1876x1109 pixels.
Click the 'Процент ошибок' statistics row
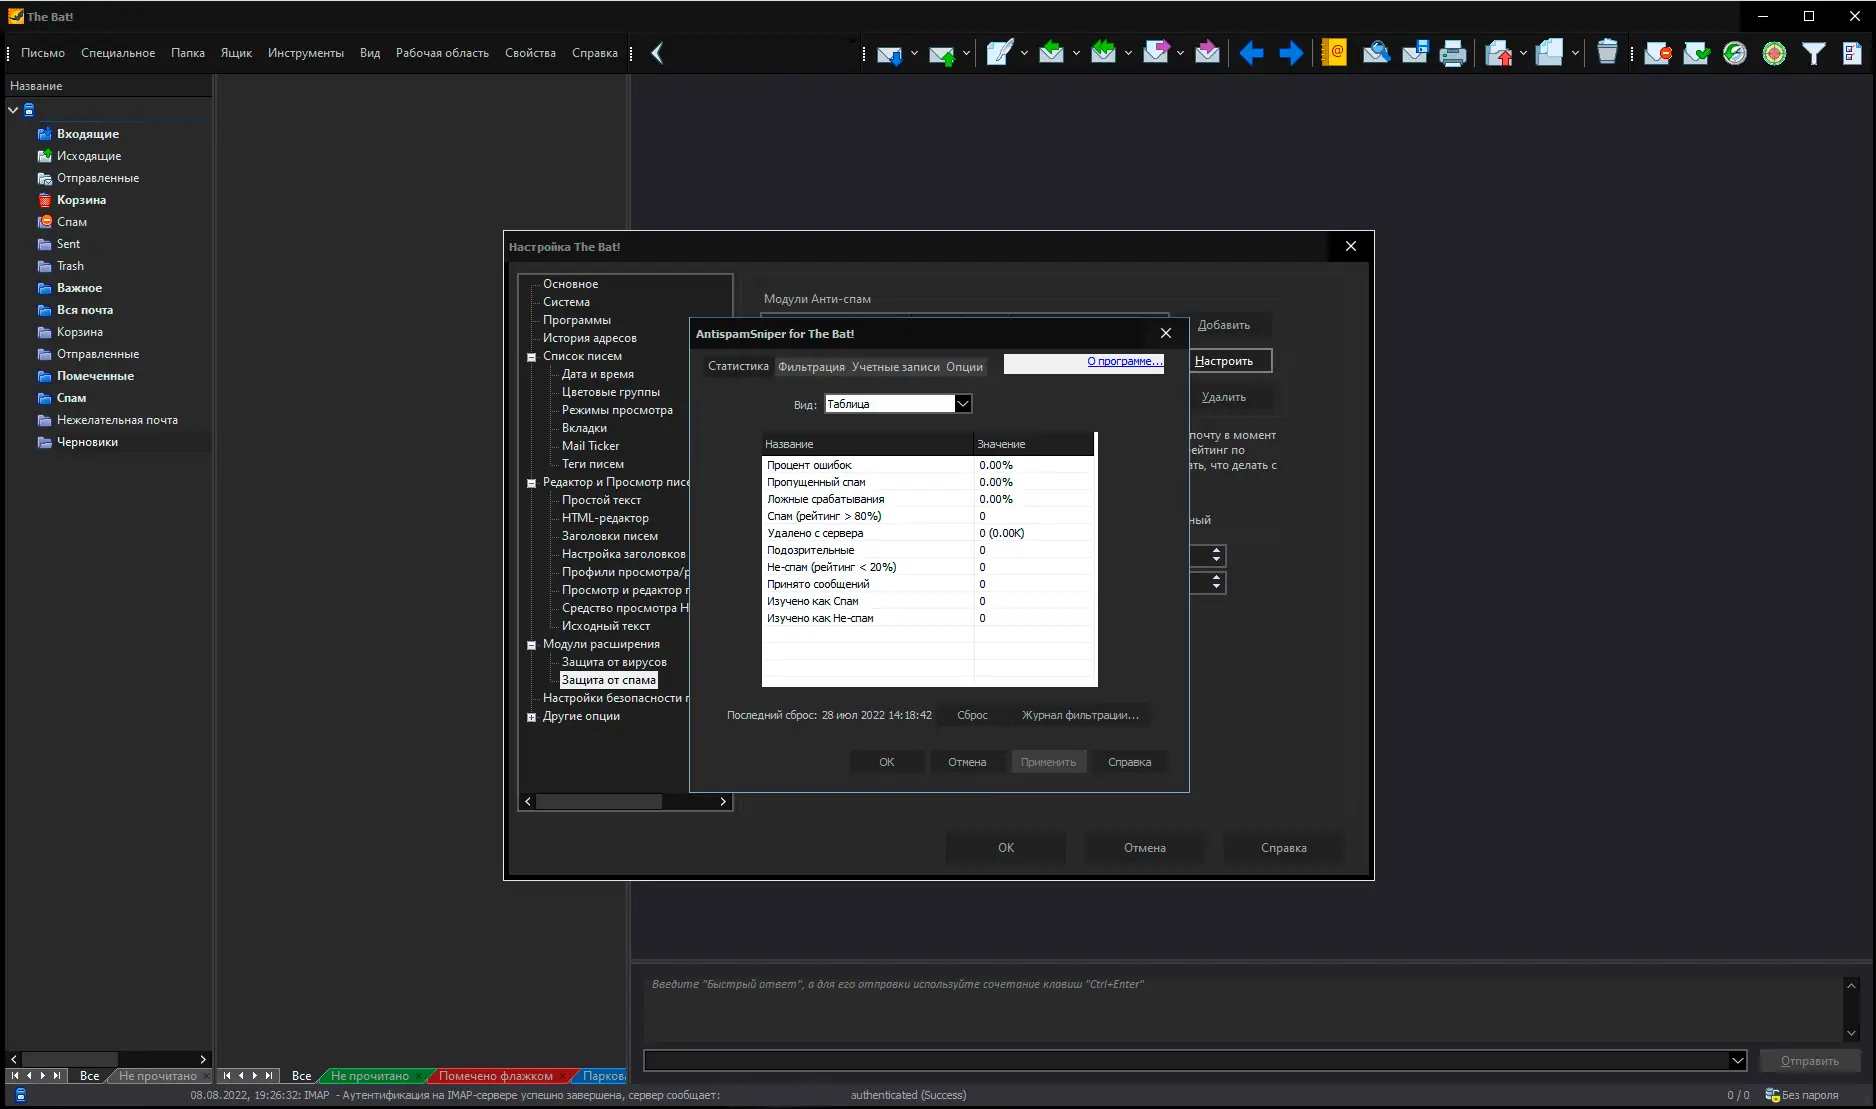[x=928, y=465]
